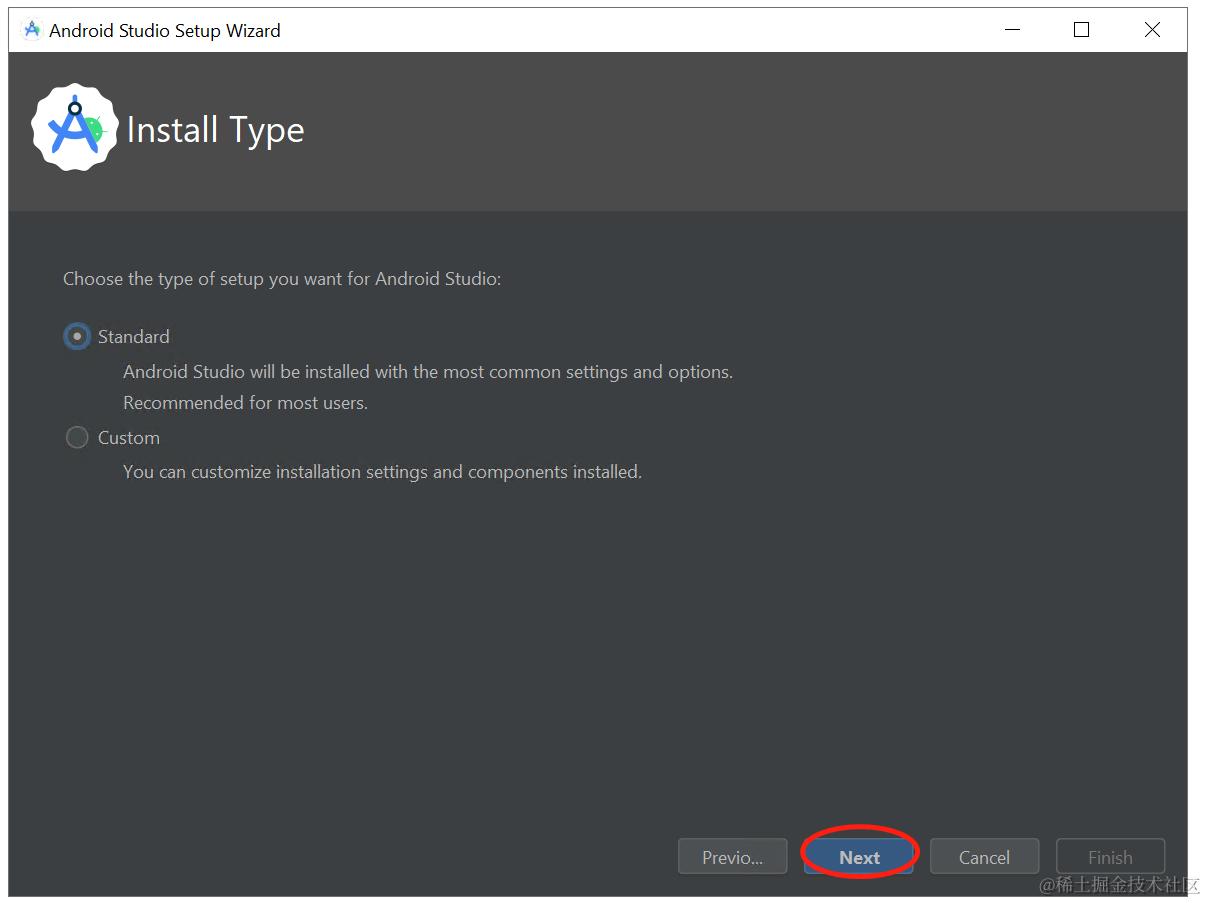Choose the Custom radio button
Screen dimensions: 1207x903
(x=77, y=438)
